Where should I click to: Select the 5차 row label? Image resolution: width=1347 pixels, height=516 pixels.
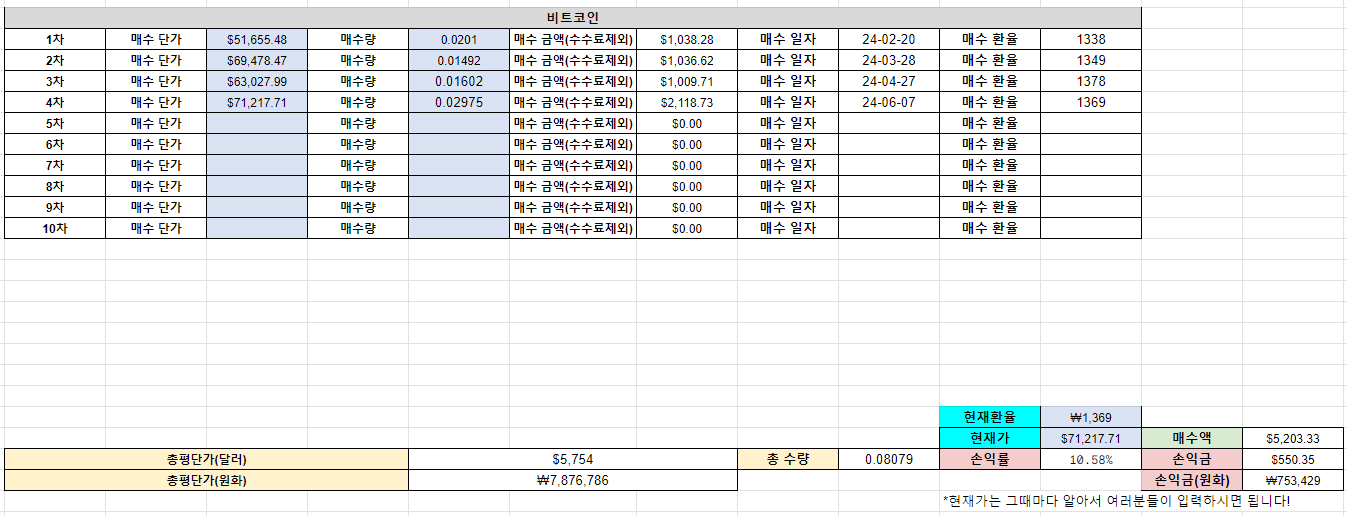[x=55, y=123]
